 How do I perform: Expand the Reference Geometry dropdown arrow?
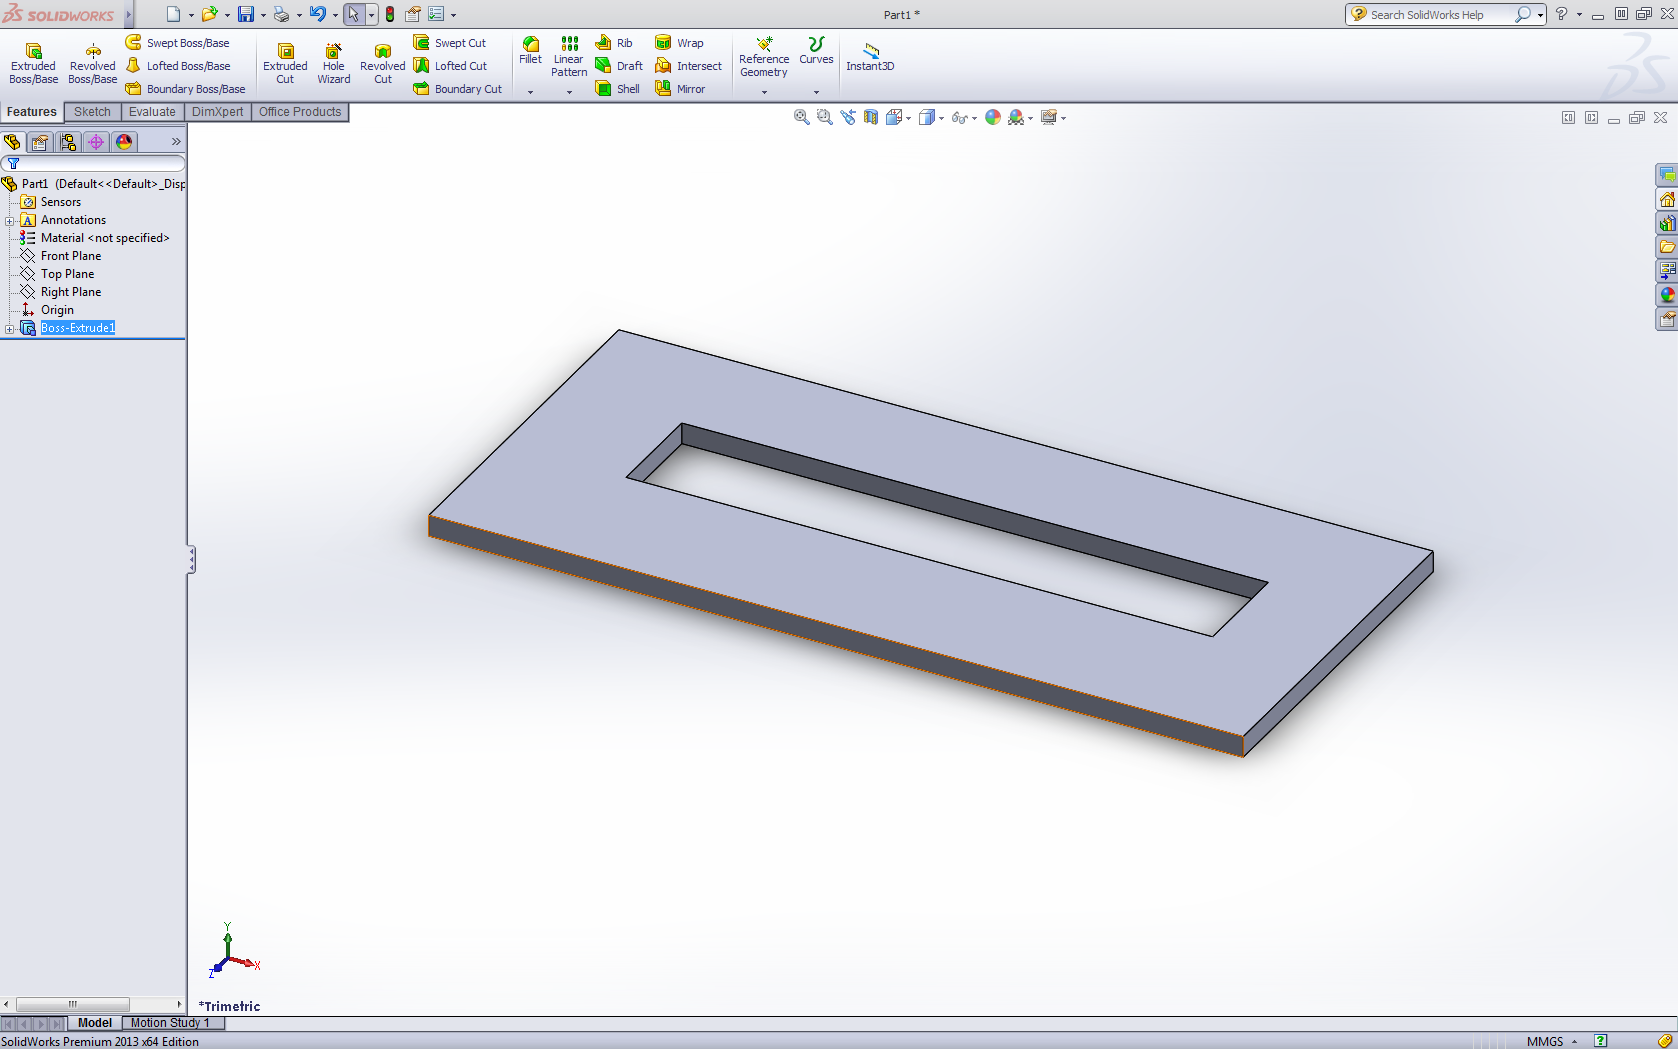pos(764,92)
